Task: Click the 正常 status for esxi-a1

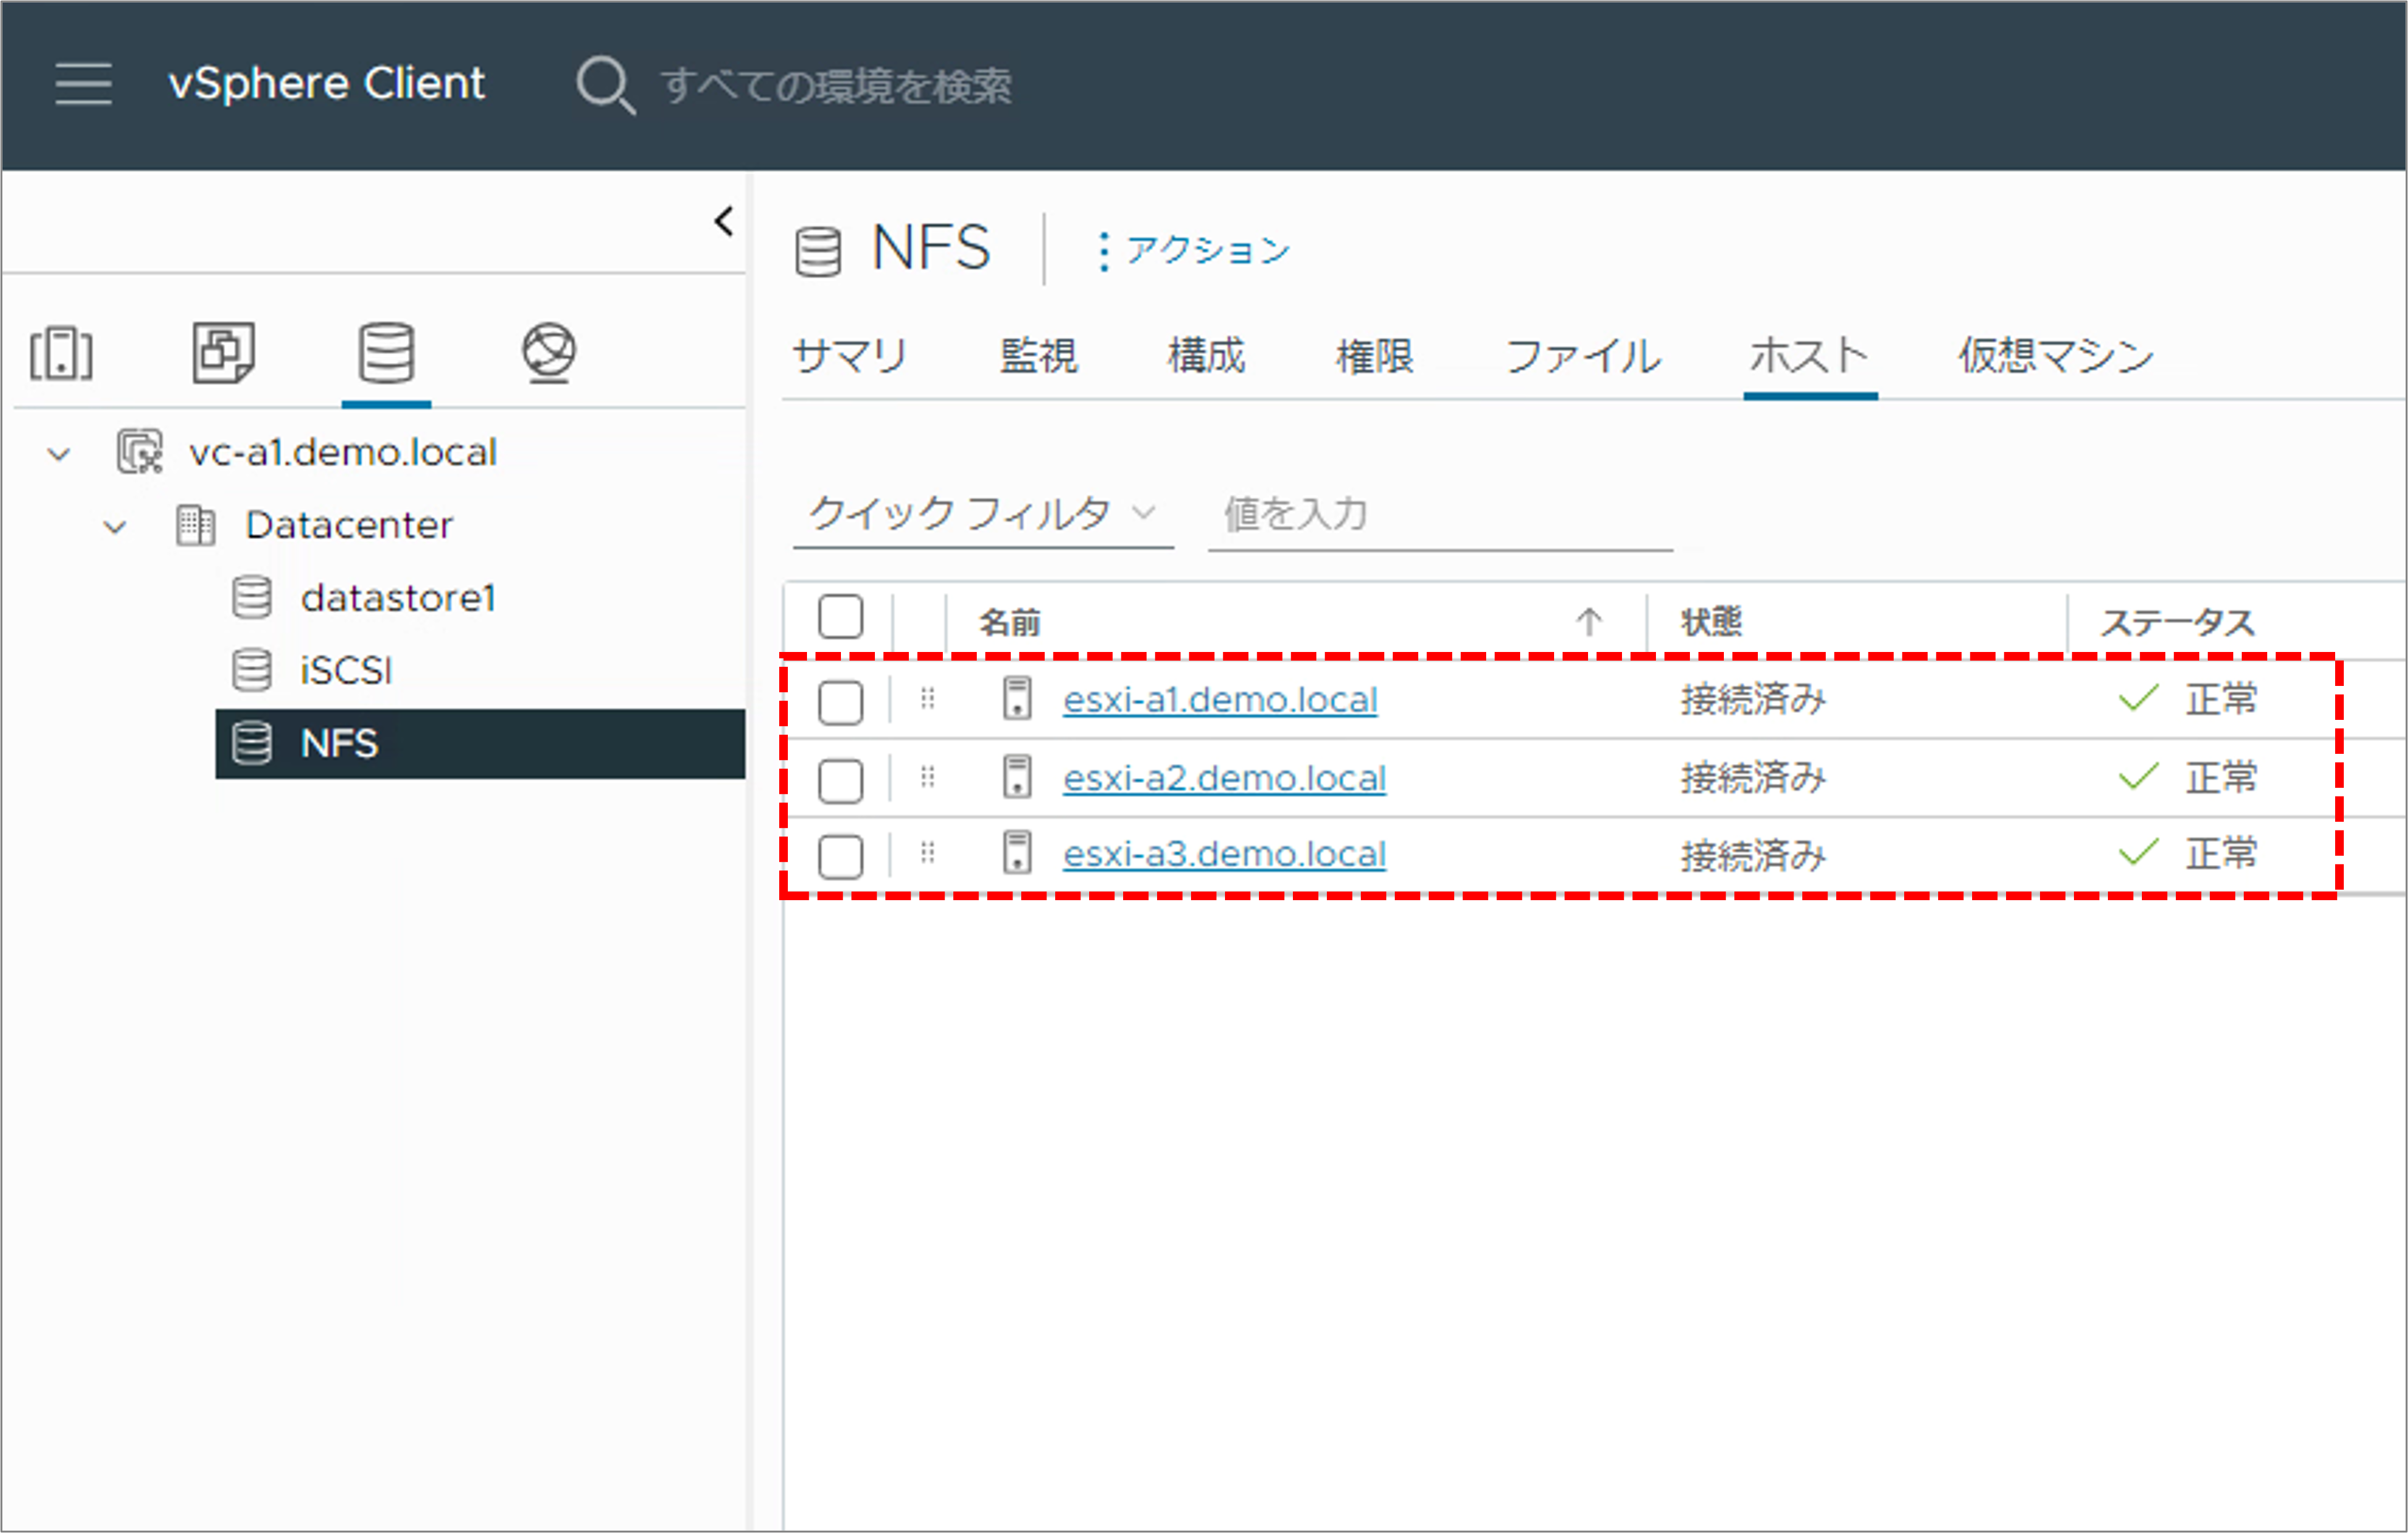Action: coord(2221,700)
